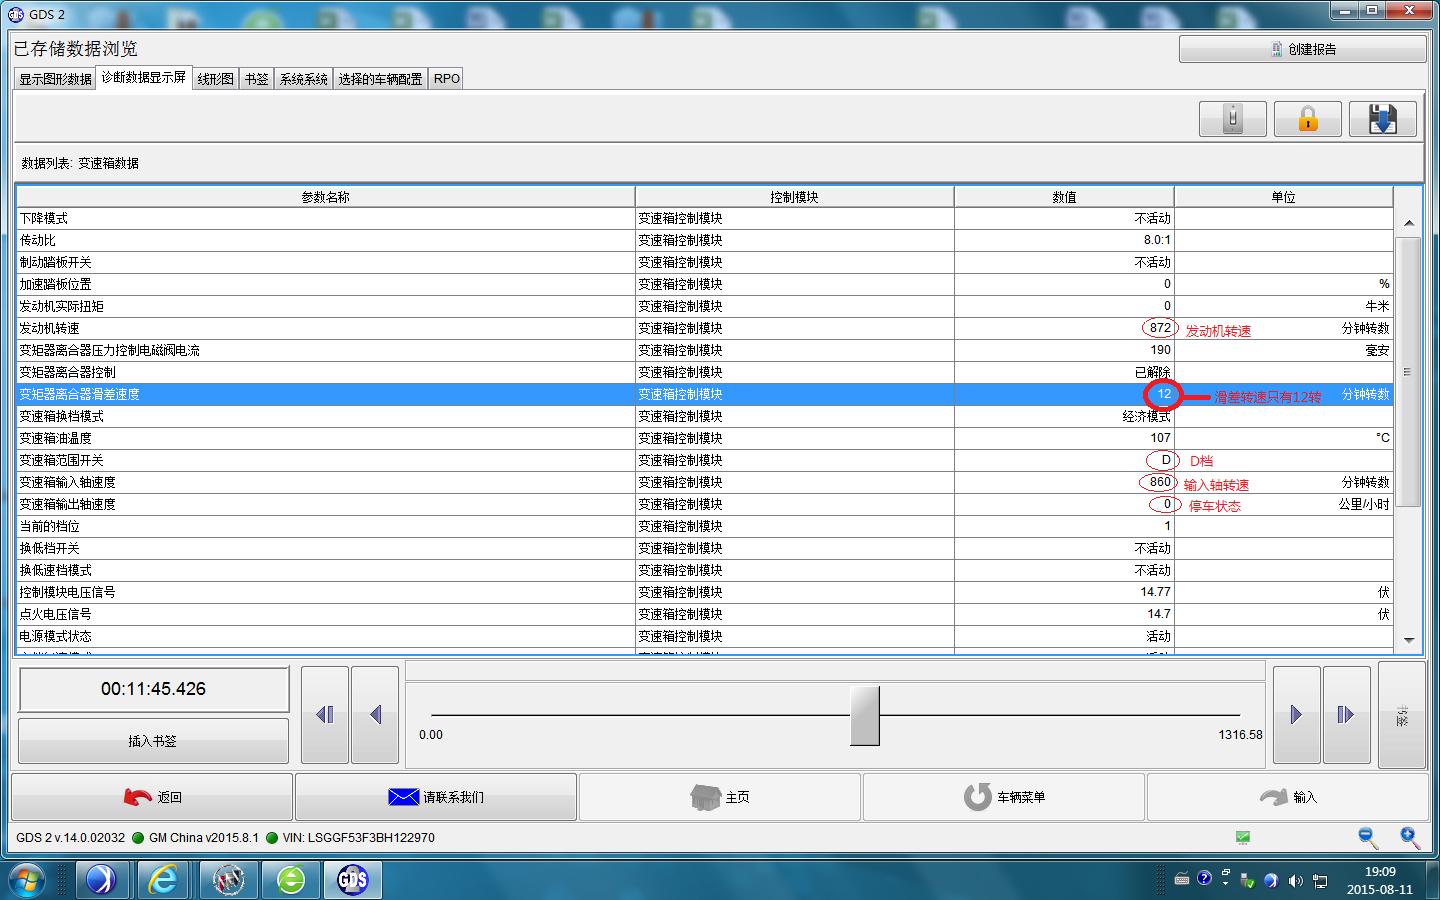1440x900 pixels.
Task: Click the blue help question mark tray icon
Action: click(x=1204, y=879)
